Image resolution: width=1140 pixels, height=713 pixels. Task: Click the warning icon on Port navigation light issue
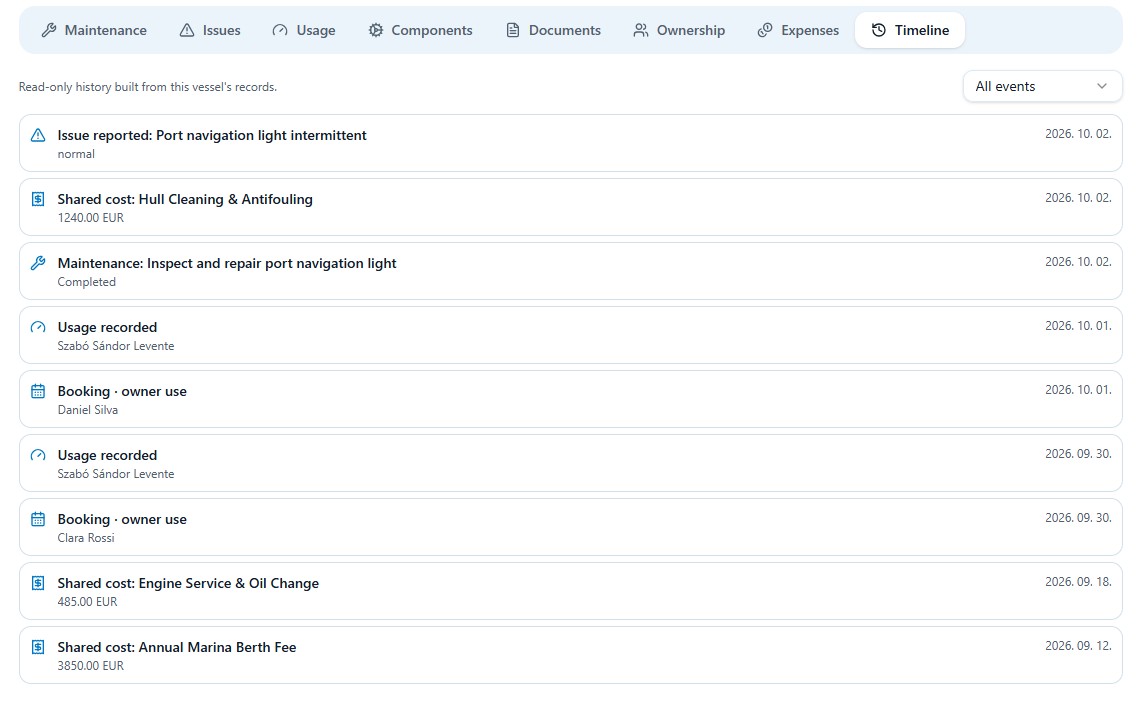(38, 135)
